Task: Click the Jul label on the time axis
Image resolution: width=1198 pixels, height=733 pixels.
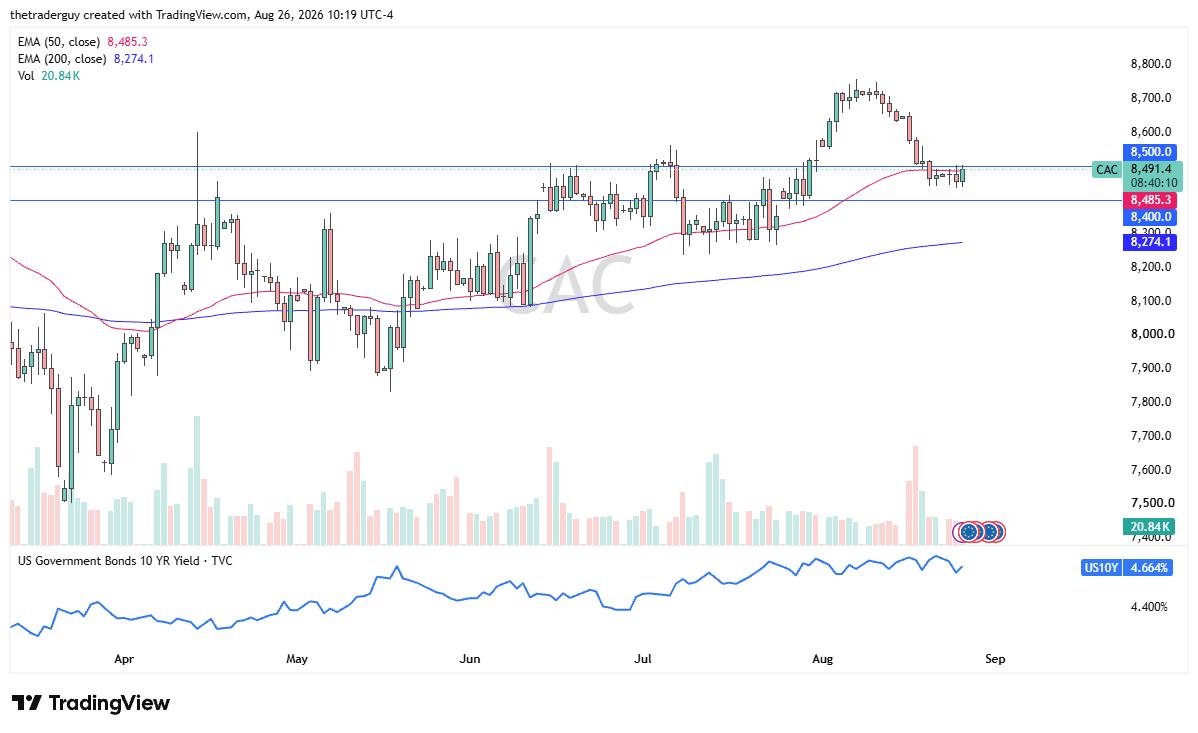Action: tap(643, 658)
